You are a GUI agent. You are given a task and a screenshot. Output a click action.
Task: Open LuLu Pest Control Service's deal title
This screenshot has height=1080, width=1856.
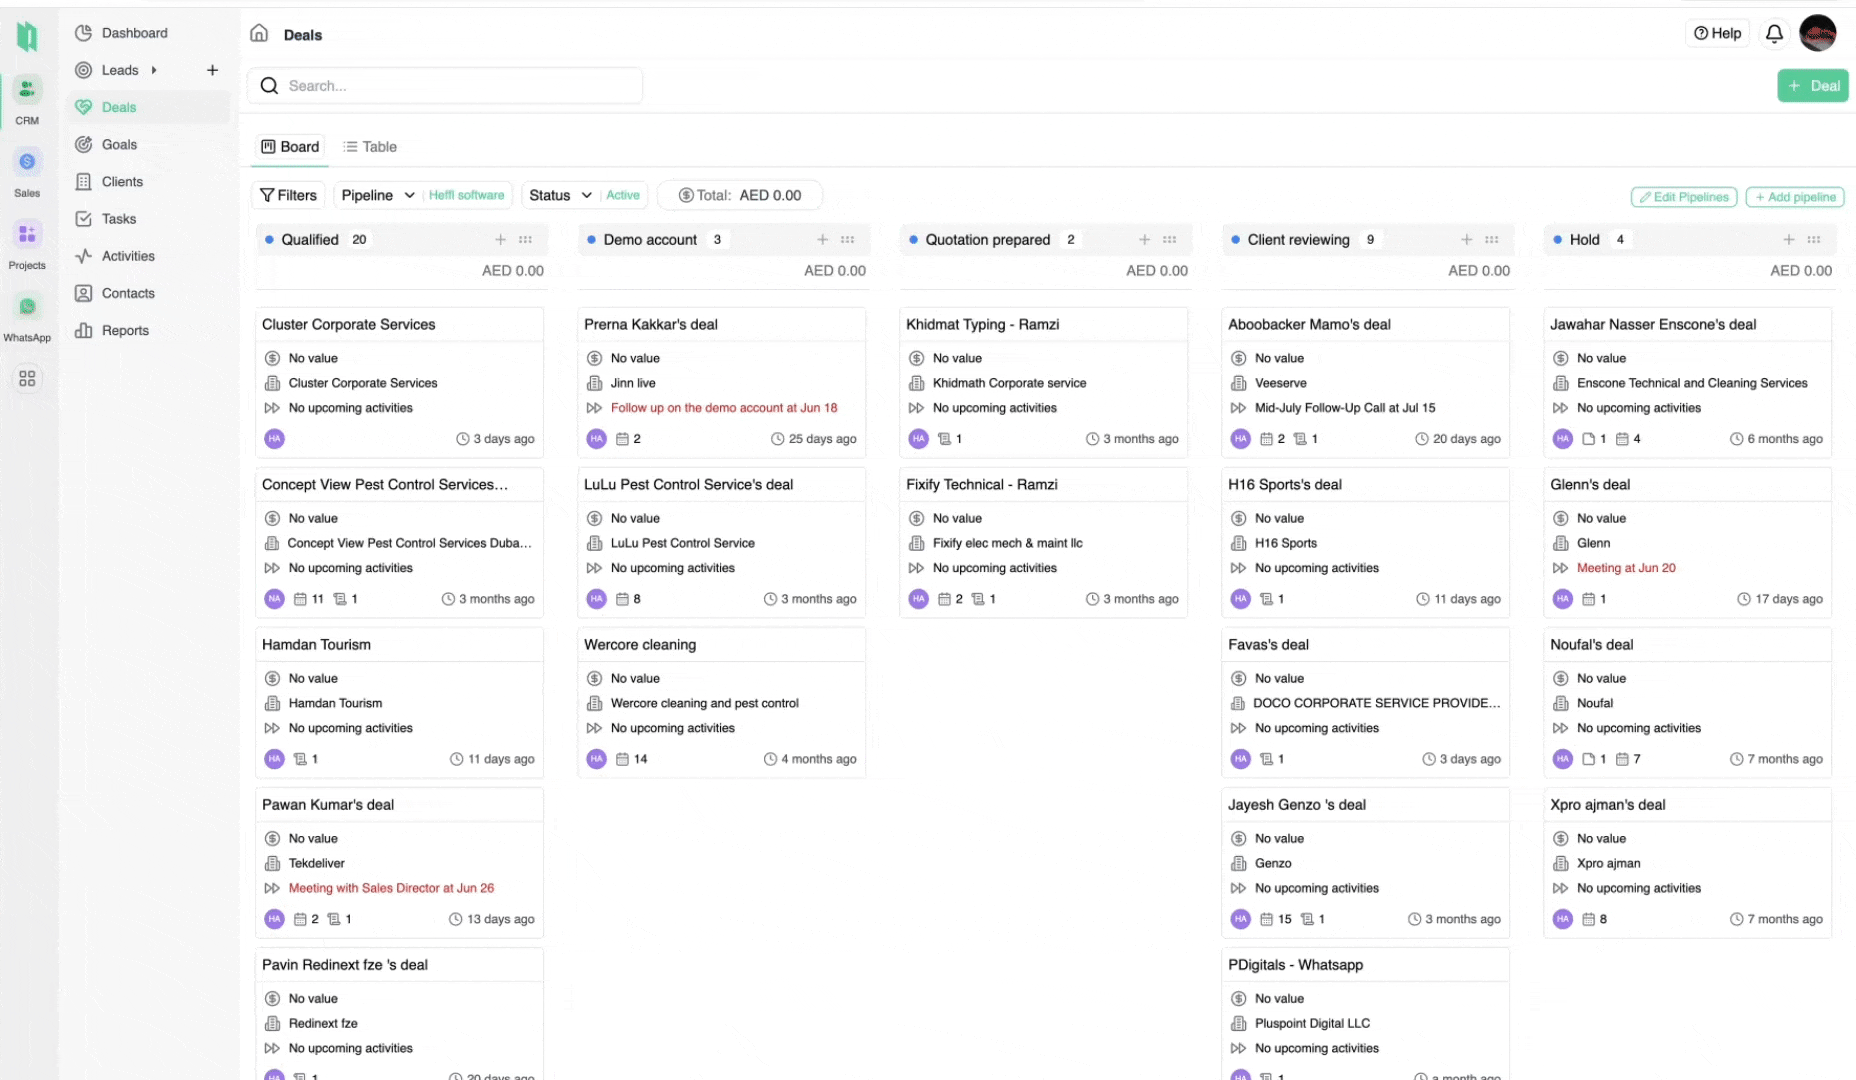pyautogui.click(x=688, y=484)
